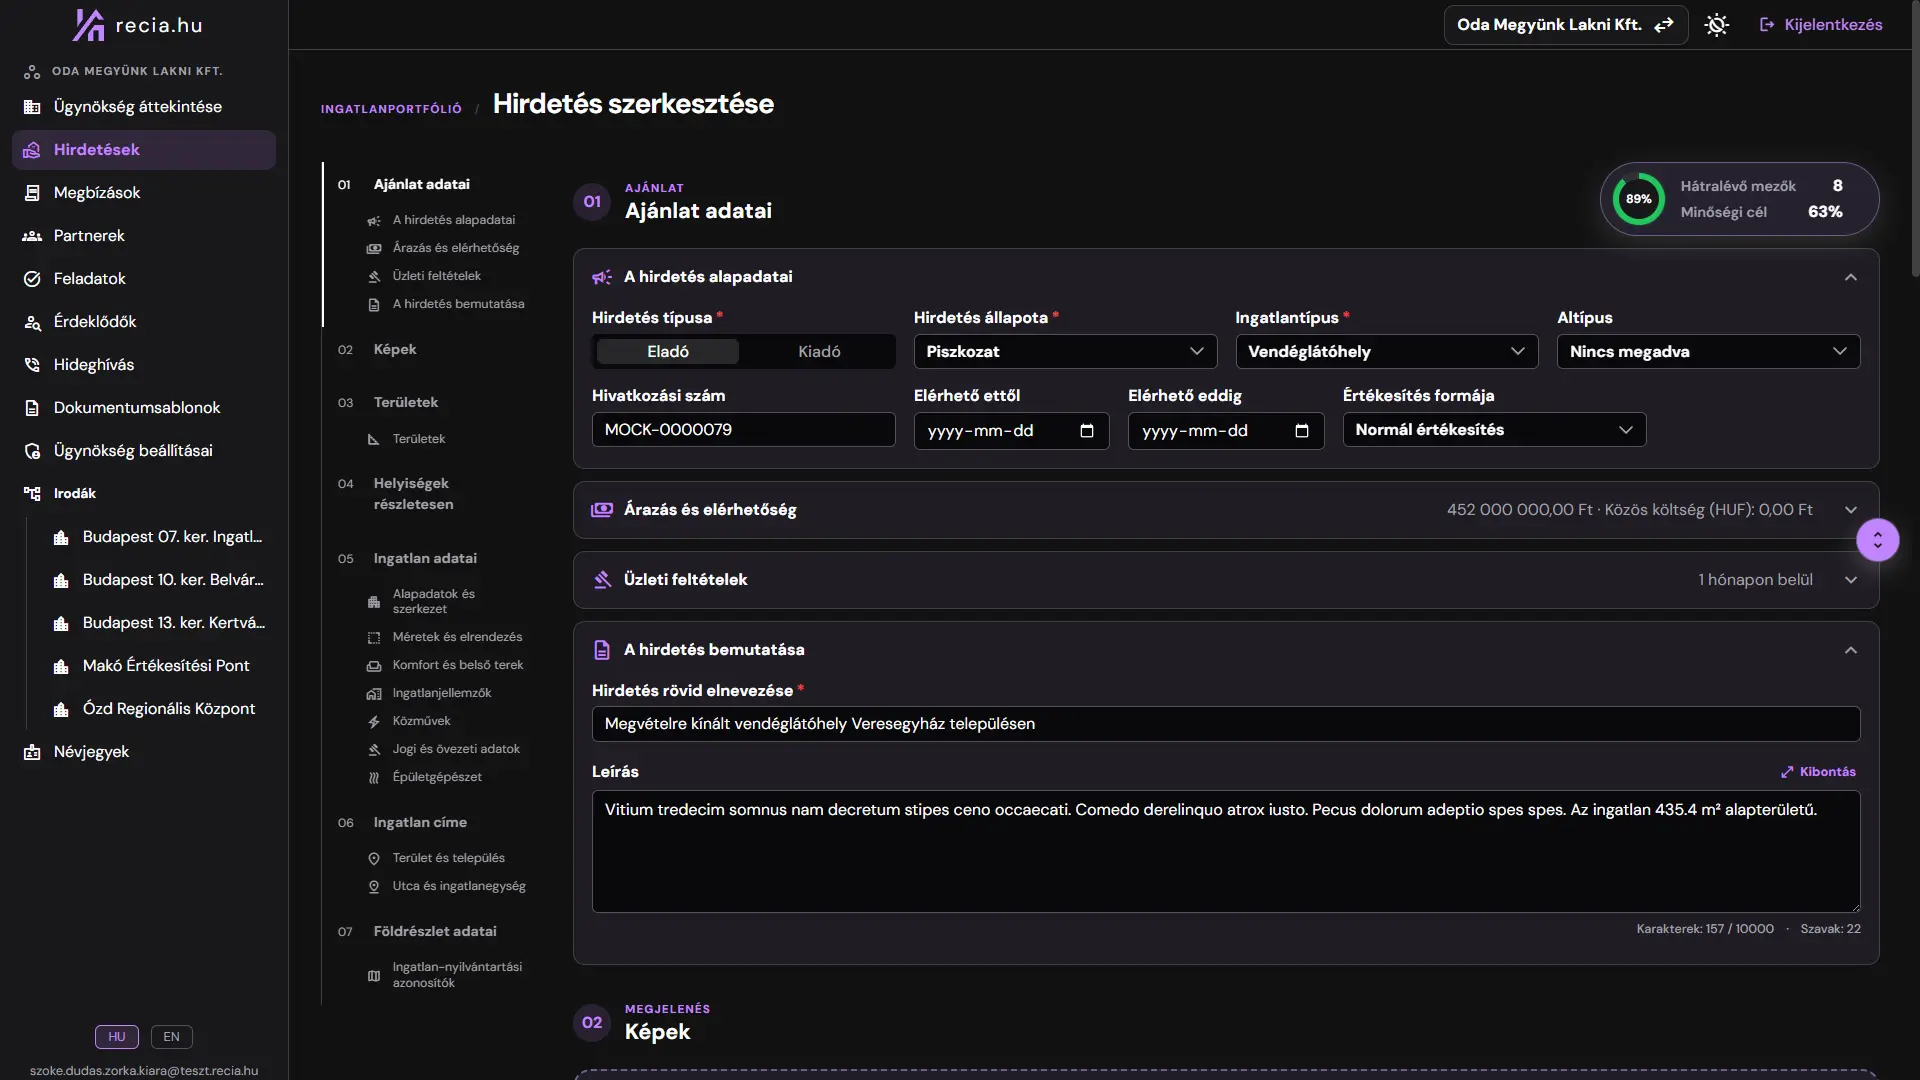Switch language to HU
The image size is (1920, 1080).
pos(117,1037)
